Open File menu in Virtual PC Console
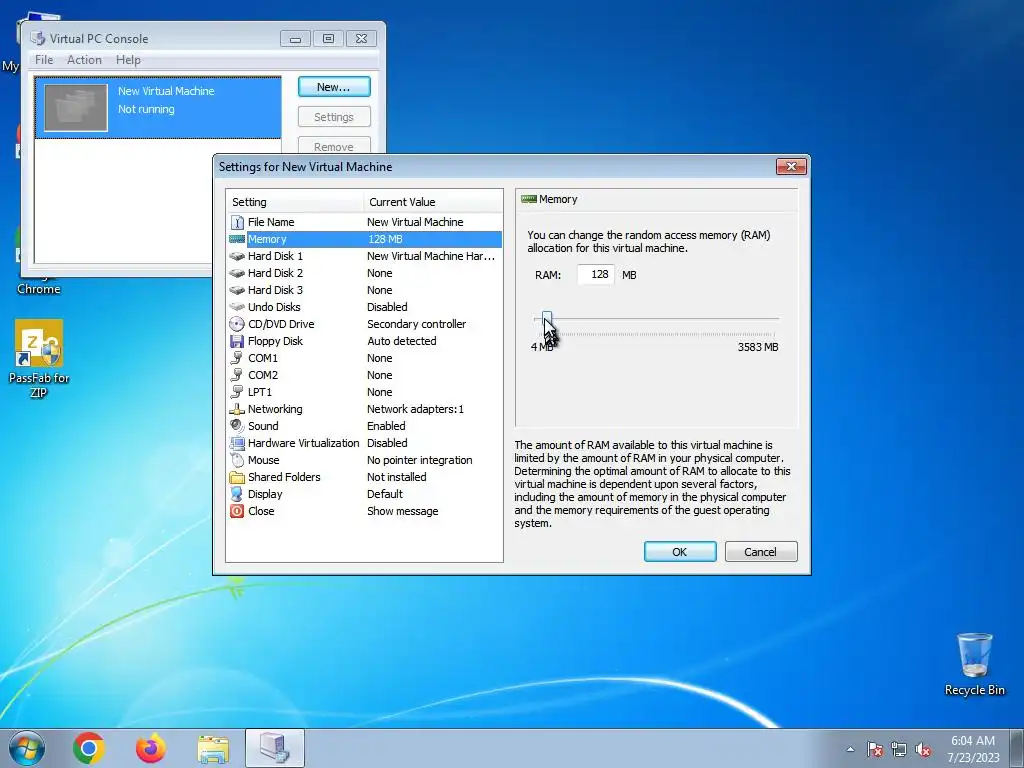1024x768 pixels. pyautogui.click(x=44, y=60)
